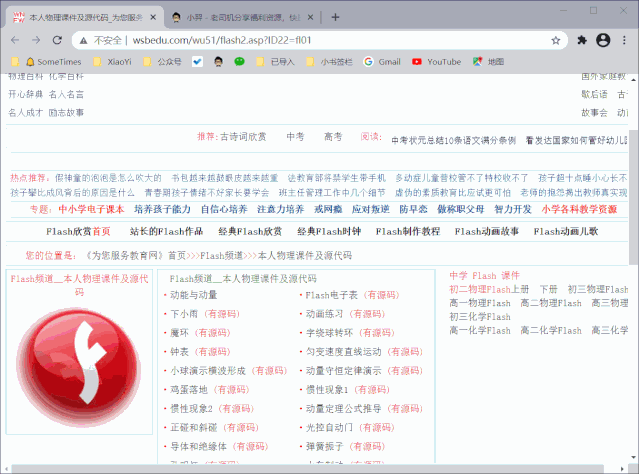Expand the XiaoYi bookmark folder

coord(112,62)
